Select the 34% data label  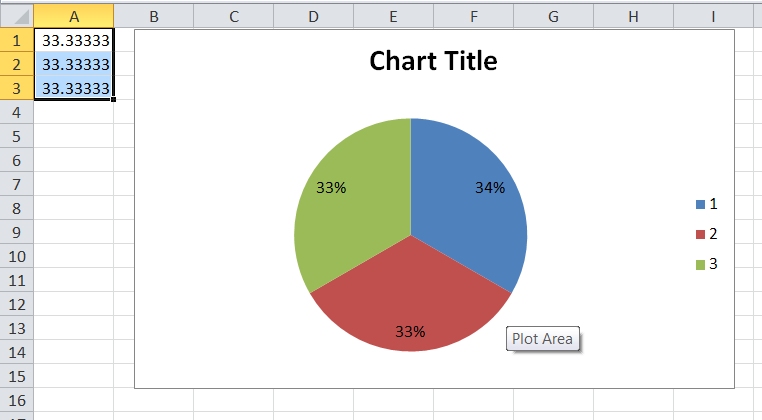[490, 187]
